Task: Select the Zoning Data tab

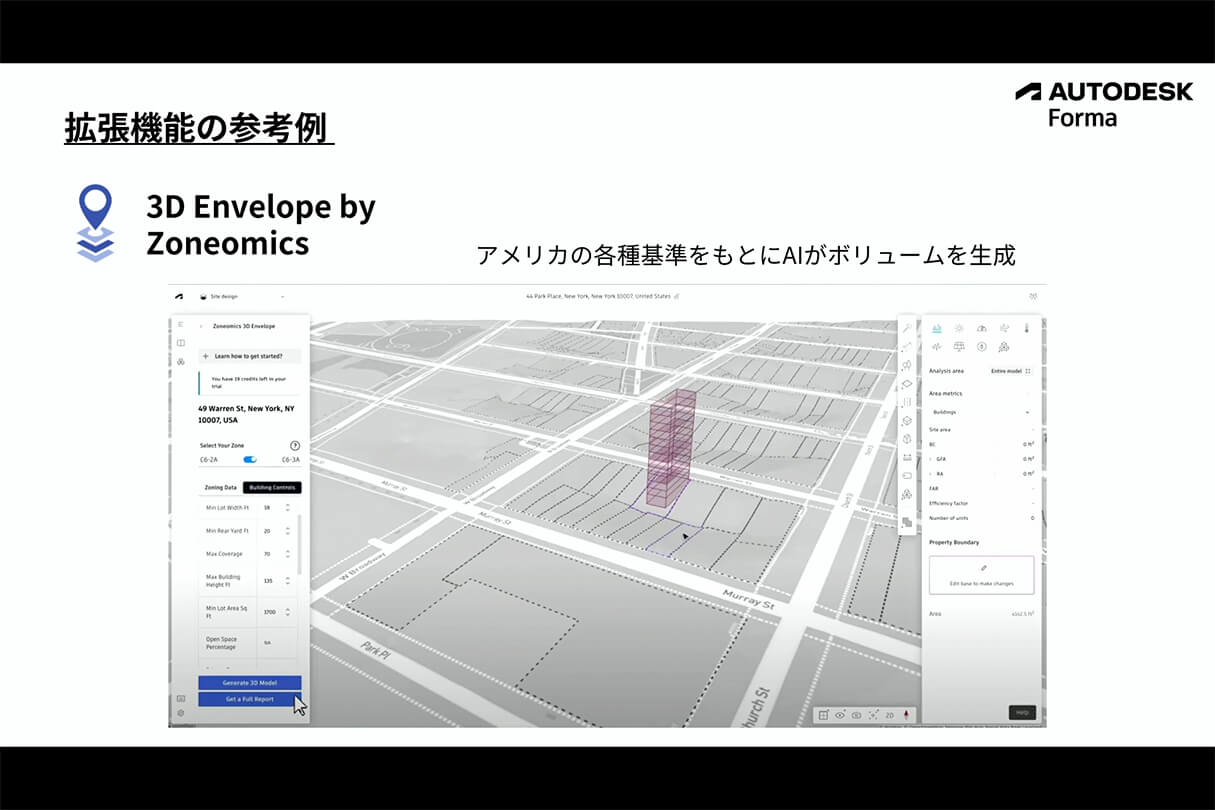Action: tap(221, 487)
